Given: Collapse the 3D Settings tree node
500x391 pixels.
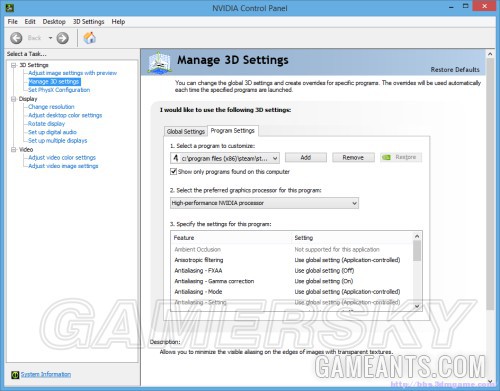Looking at the screenshot, I should pyautogui.click(x=14, y=65).
